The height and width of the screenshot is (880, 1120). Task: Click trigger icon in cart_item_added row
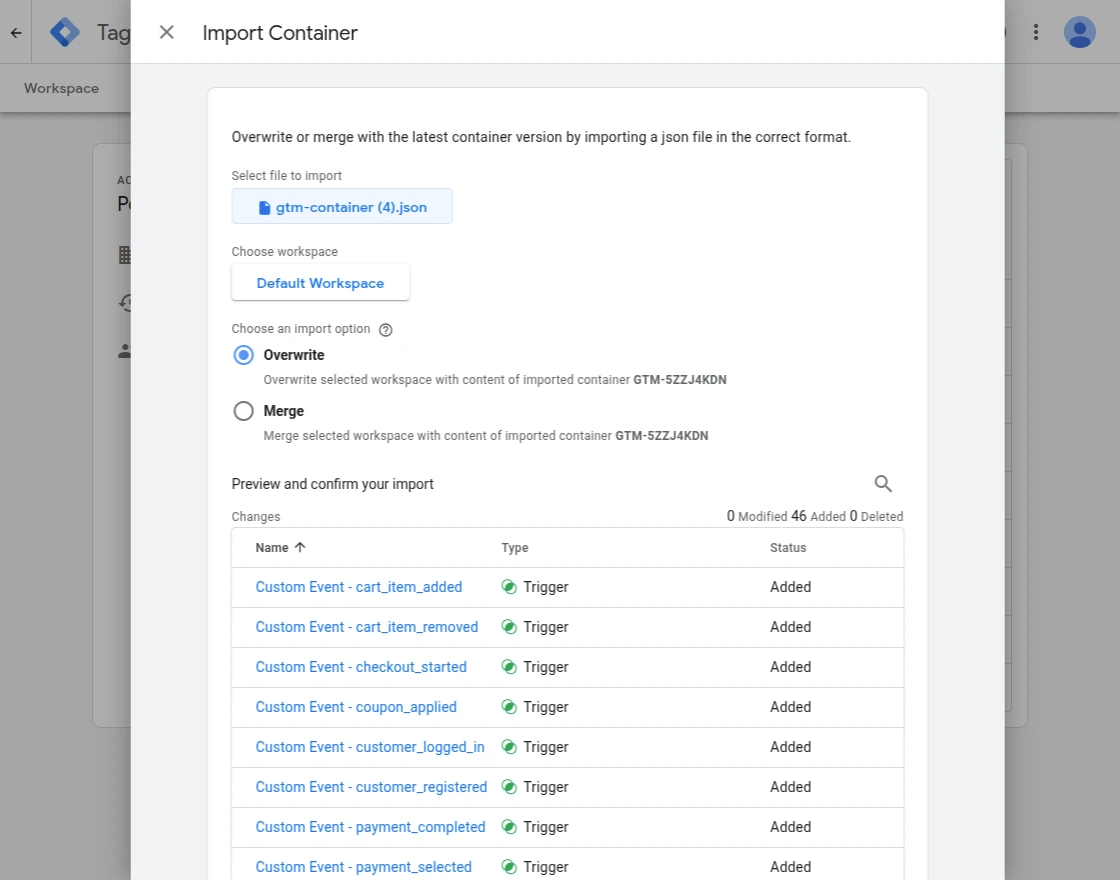pos(509,587)
